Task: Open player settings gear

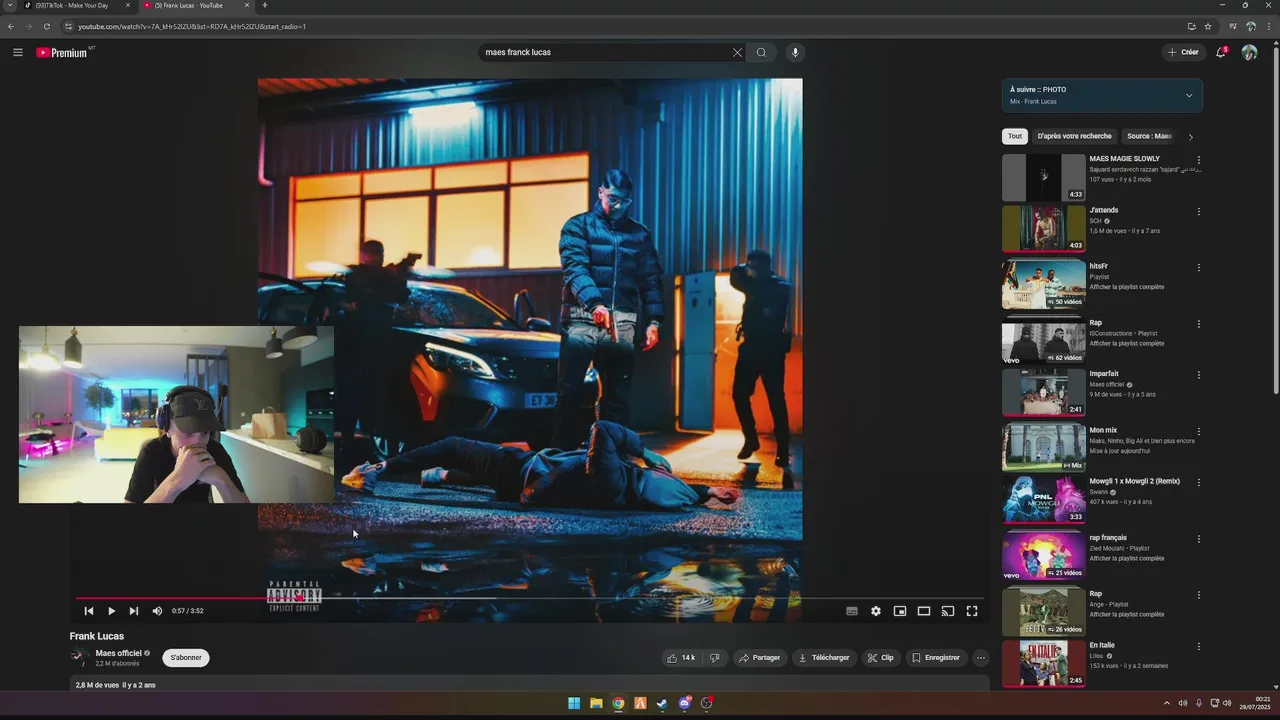Action: point(876,611)
